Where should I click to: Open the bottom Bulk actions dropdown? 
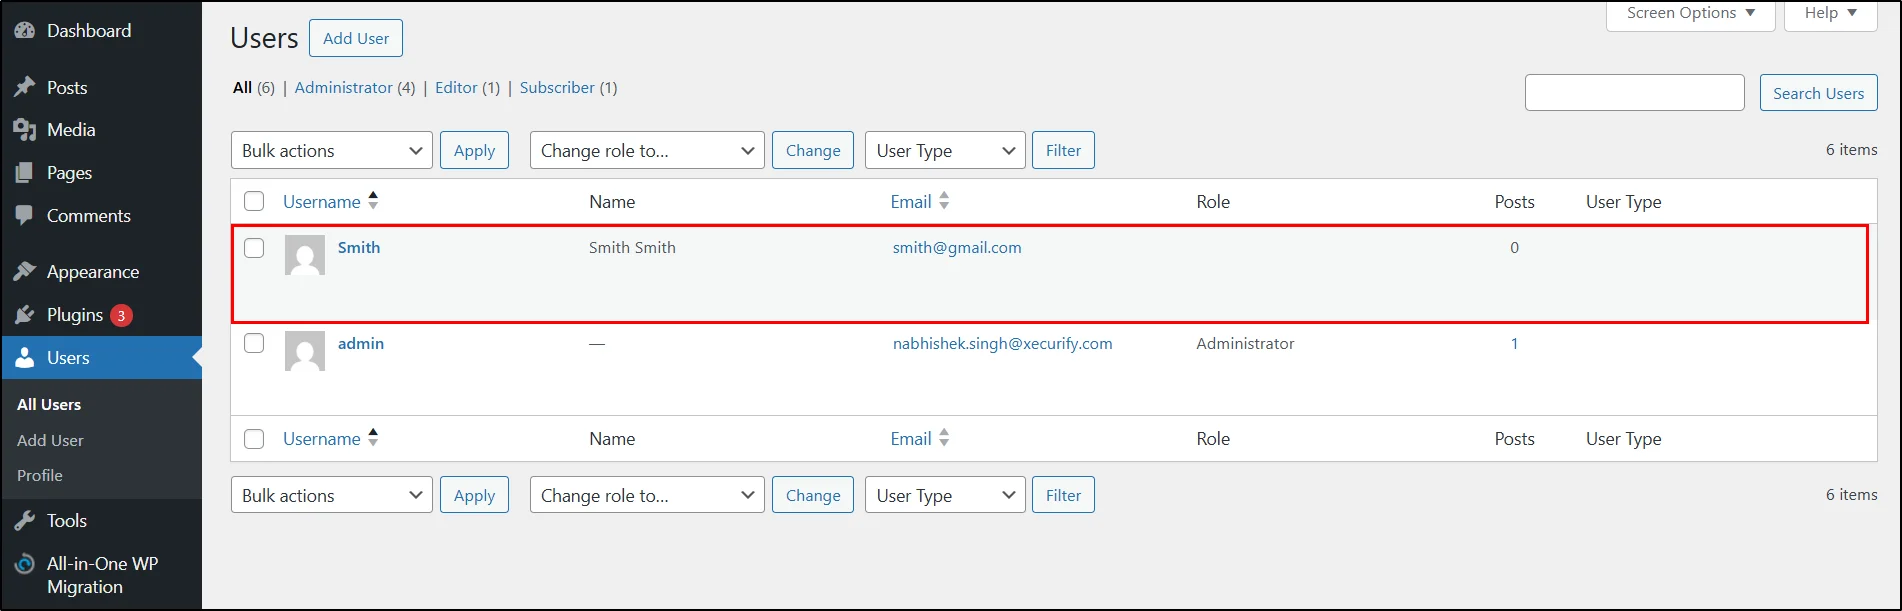tap(332, 495)
